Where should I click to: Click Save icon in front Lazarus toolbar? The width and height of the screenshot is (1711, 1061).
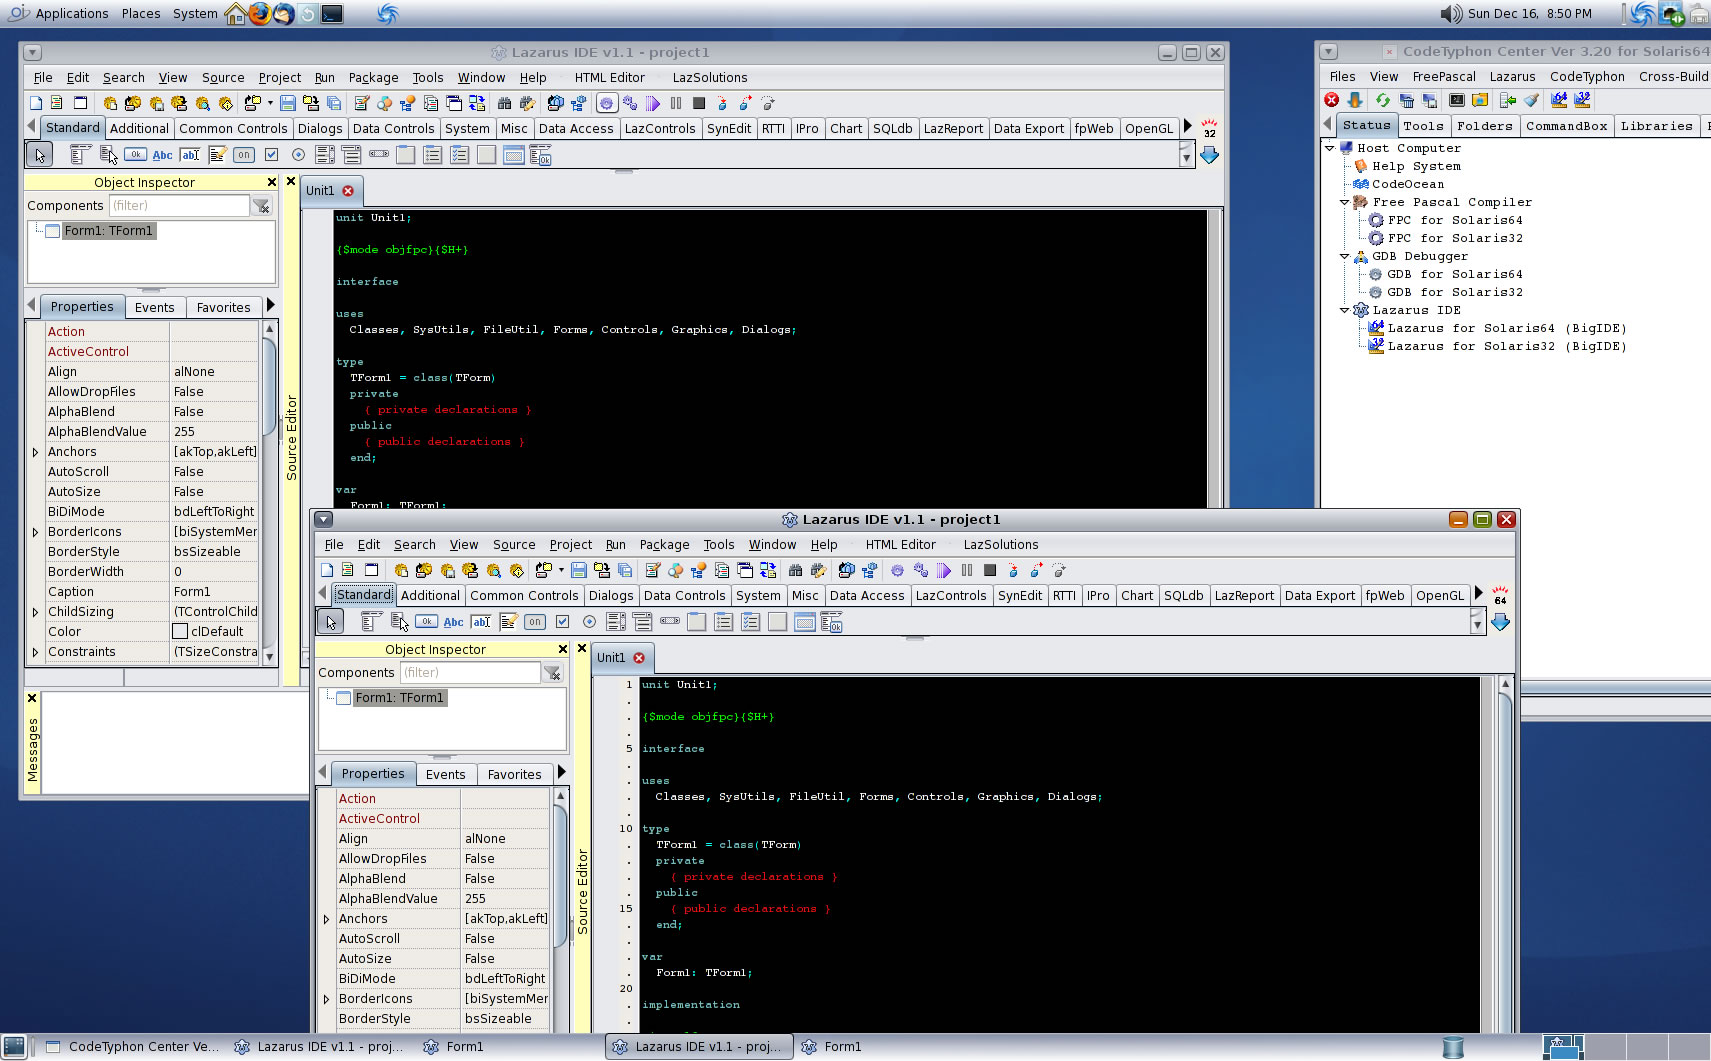[x=579, y=570]
